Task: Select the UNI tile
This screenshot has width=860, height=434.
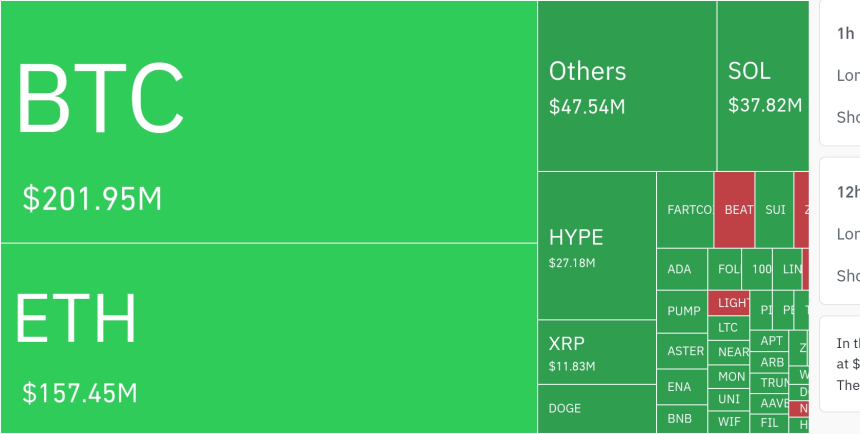Action: [x=730, y=399]
